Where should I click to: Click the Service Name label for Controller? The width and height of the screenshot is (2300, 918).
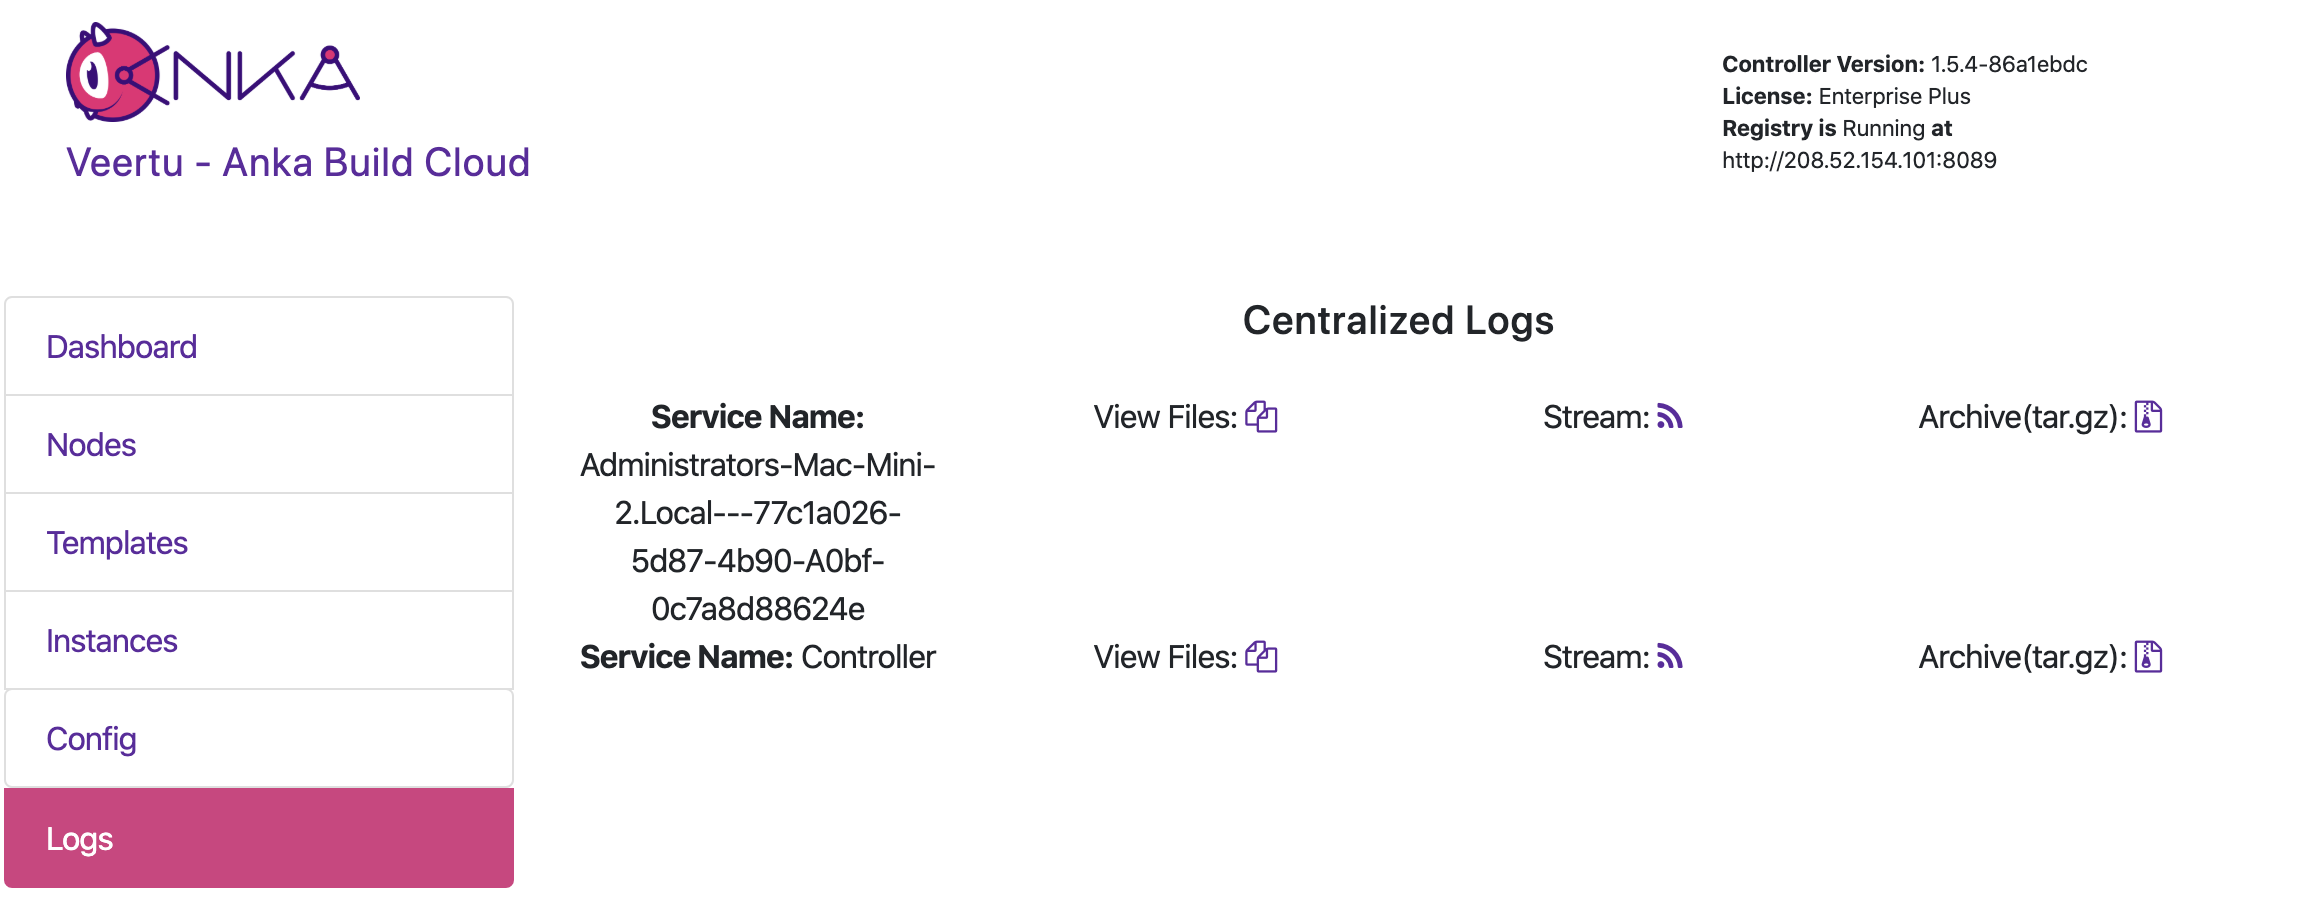686,657
